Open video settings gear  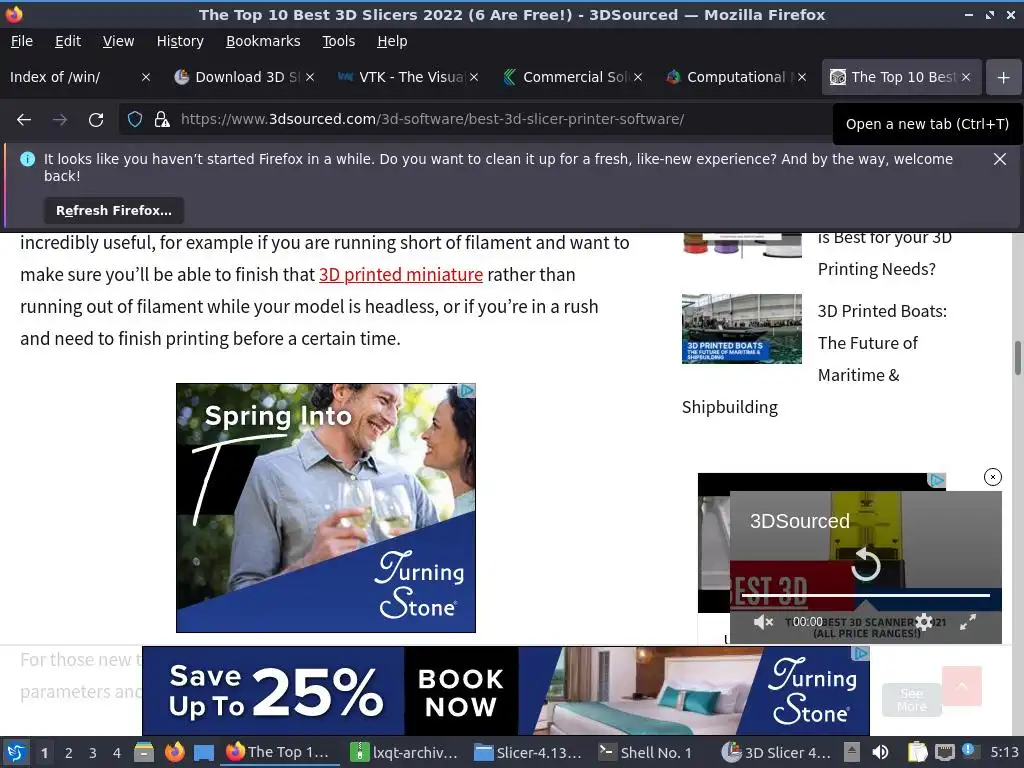point(924,622)
